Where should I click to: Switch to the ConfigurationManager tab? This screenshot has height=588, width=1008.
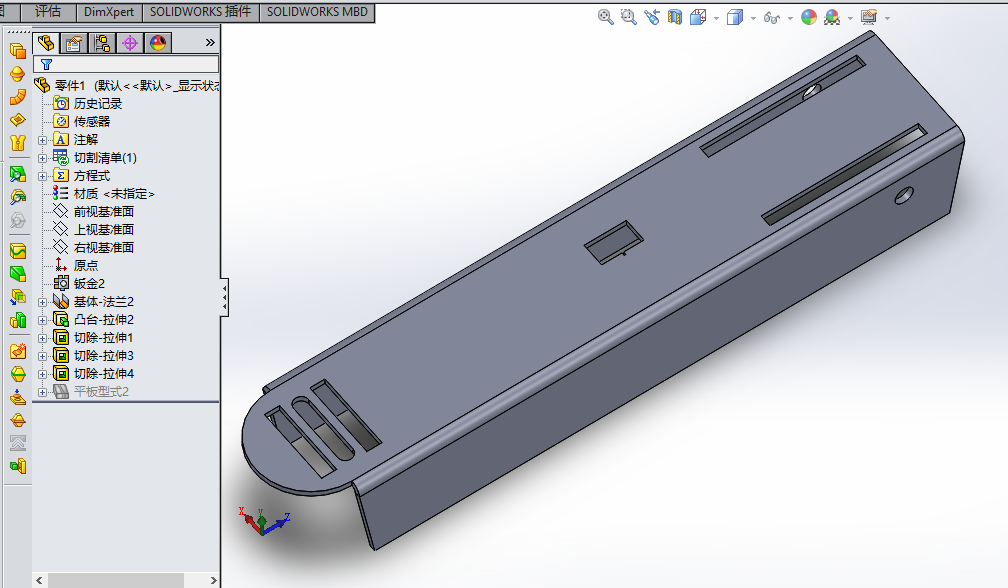click(x=102, y=43)
